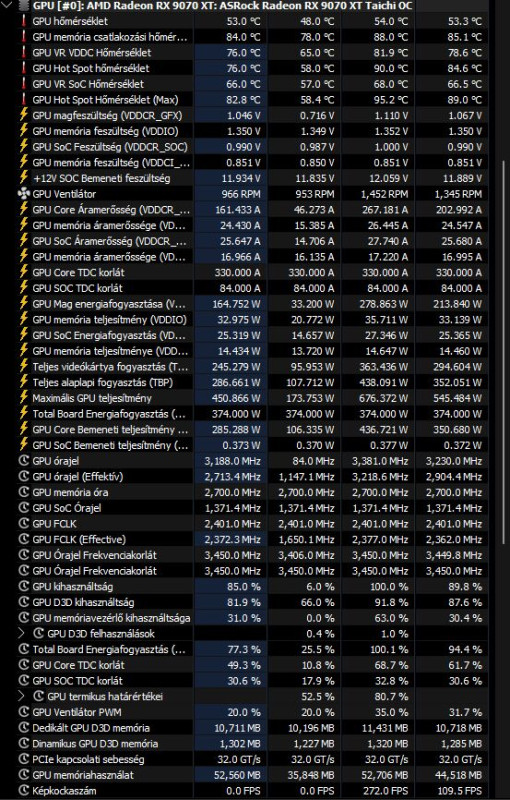
Task: Click lightning icon of Teljes alaplapi fogyasztás (TBP)
Action: [x=23, y=383]
